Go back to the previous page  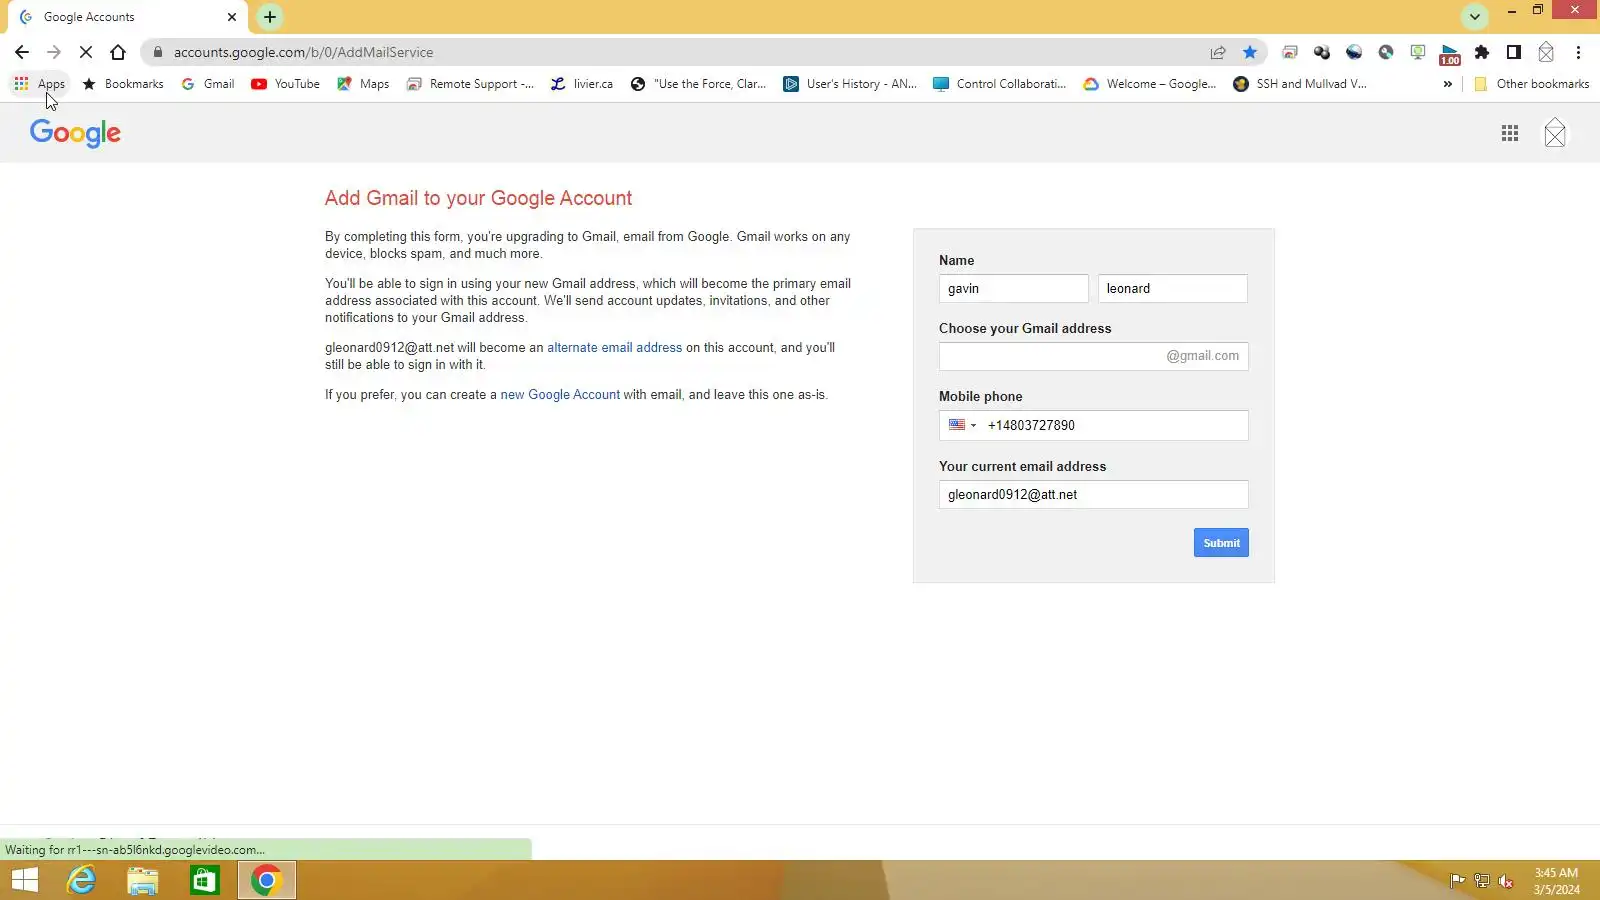click(x=22, y=52)
